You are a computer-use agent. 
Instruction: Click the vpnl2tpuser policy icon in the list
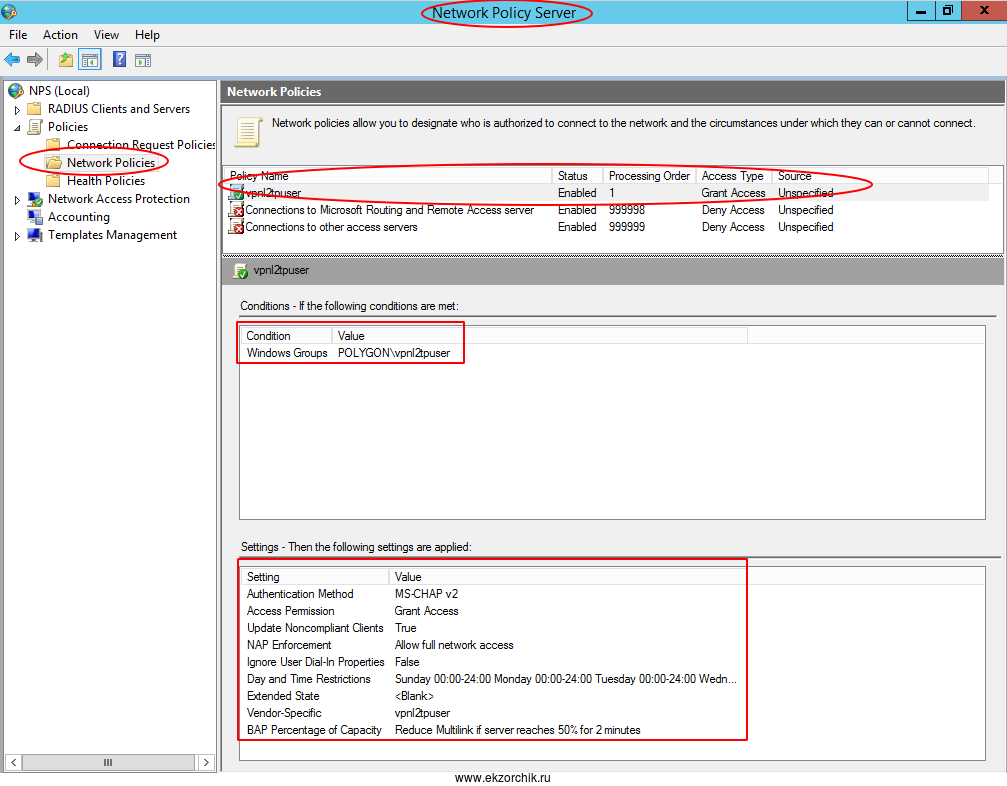236,193
